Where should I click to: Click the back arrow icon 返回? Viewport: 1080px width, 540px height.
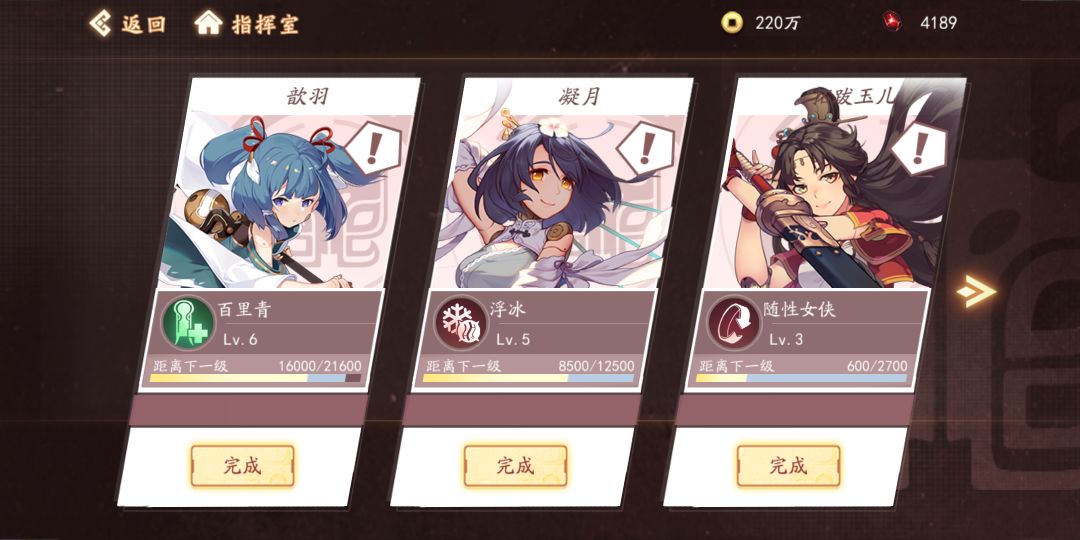pyautogui.click(x=101, y=23)
